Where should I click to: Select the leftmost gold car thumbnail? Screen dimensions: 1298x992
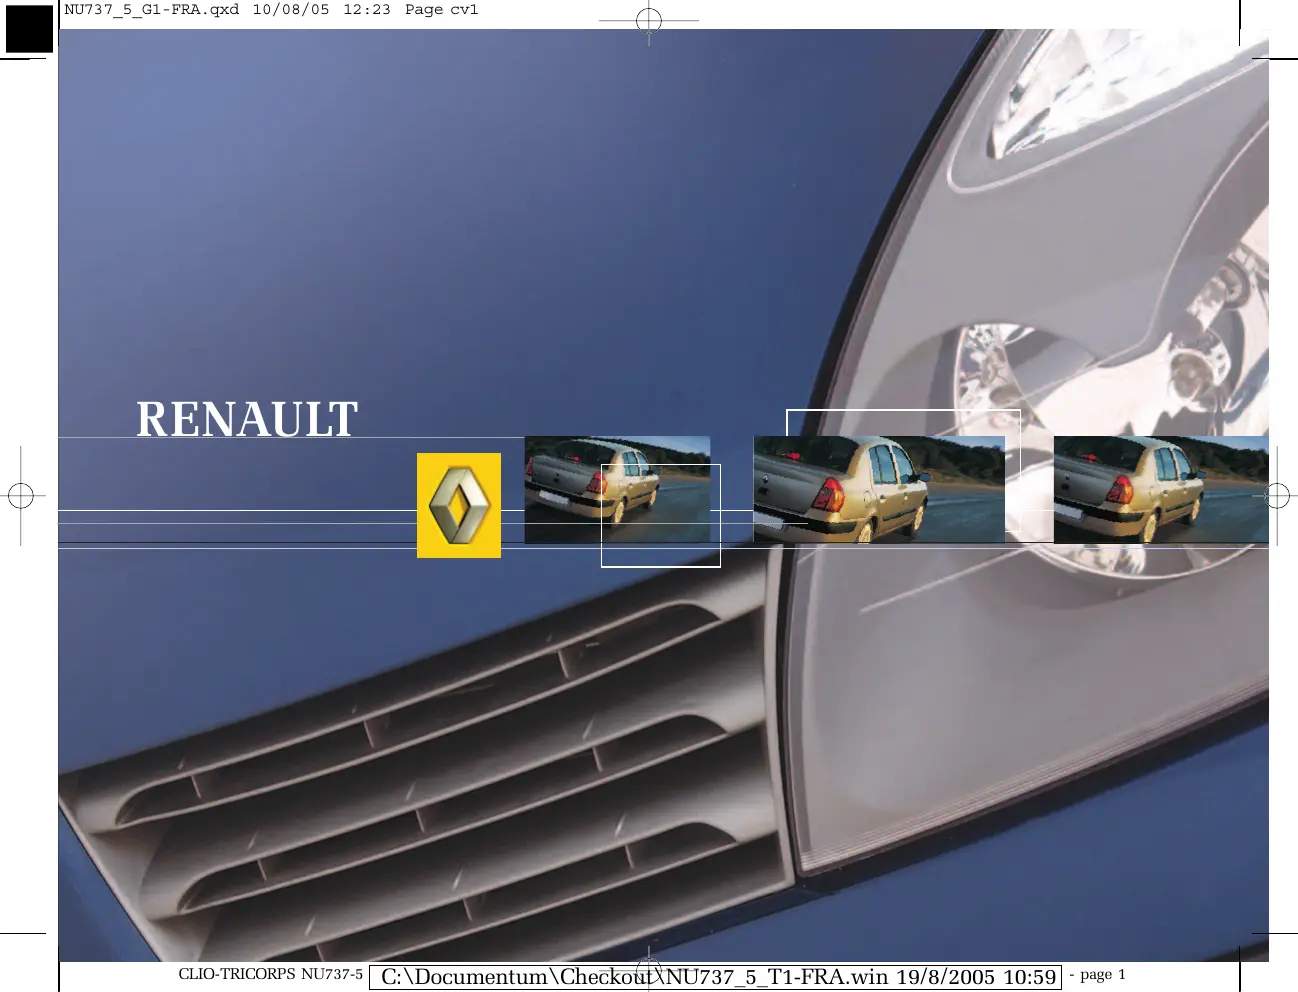click(x=616, y=489)
